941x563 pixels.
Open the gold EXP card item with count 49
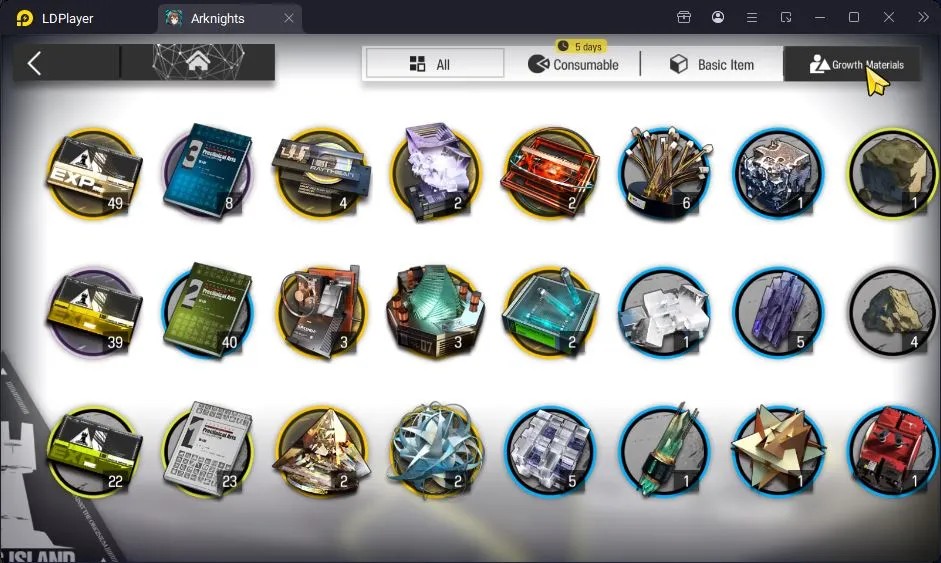(93, 173)
